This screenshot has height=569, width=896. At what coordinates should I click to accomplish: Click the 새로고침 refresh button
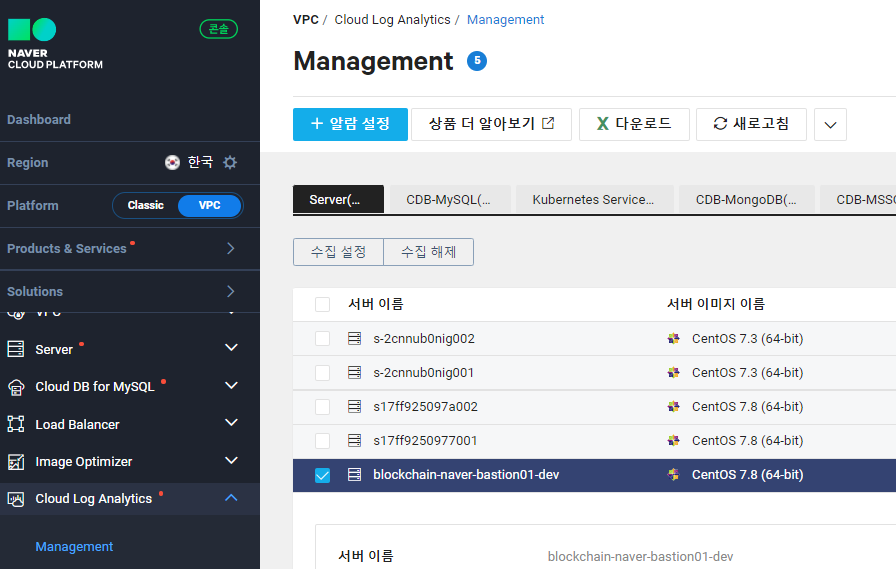point(751,124)
